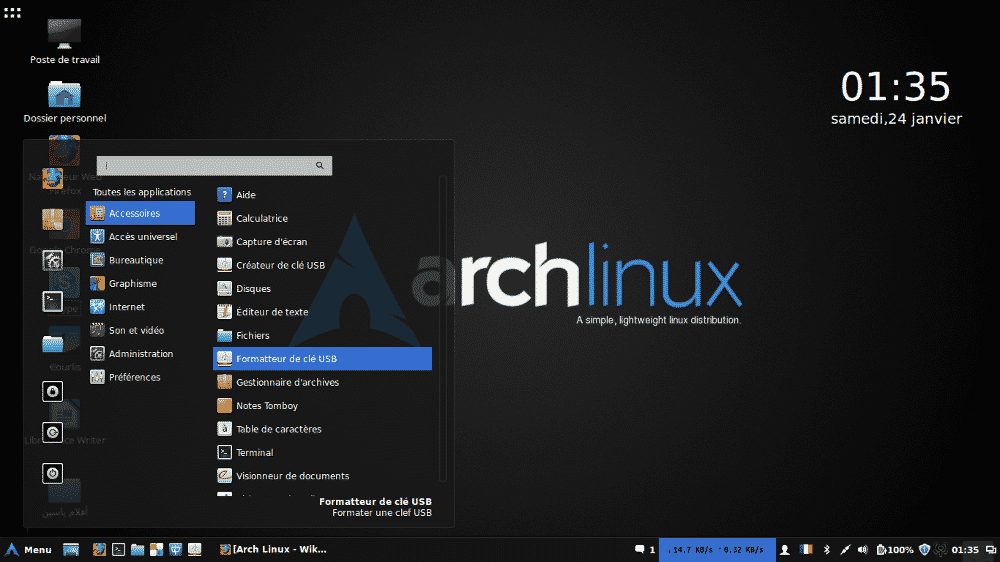1000x562 pixels.
Task: Click the French flag keyboard layout indicator
Action: (x=806, y=549)
